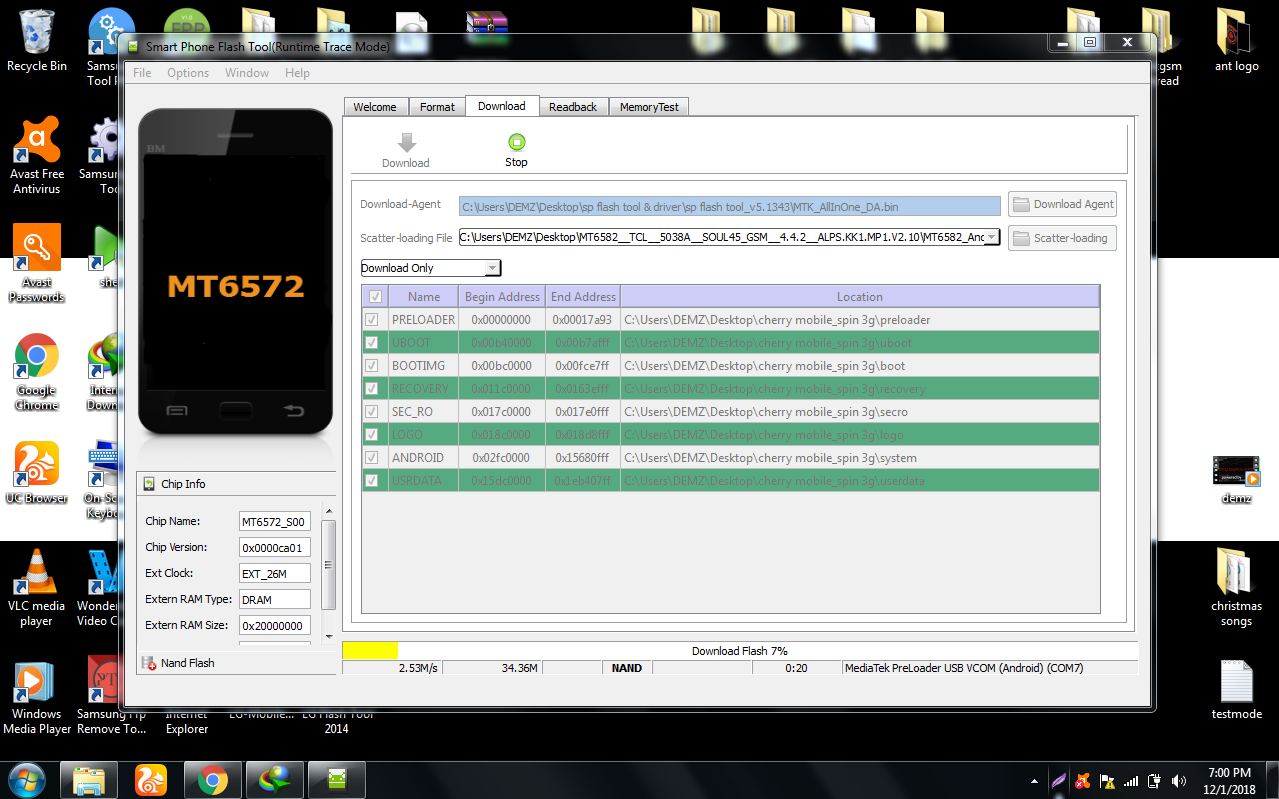Click the Scatter-loading folder button

coord(1062,238)
